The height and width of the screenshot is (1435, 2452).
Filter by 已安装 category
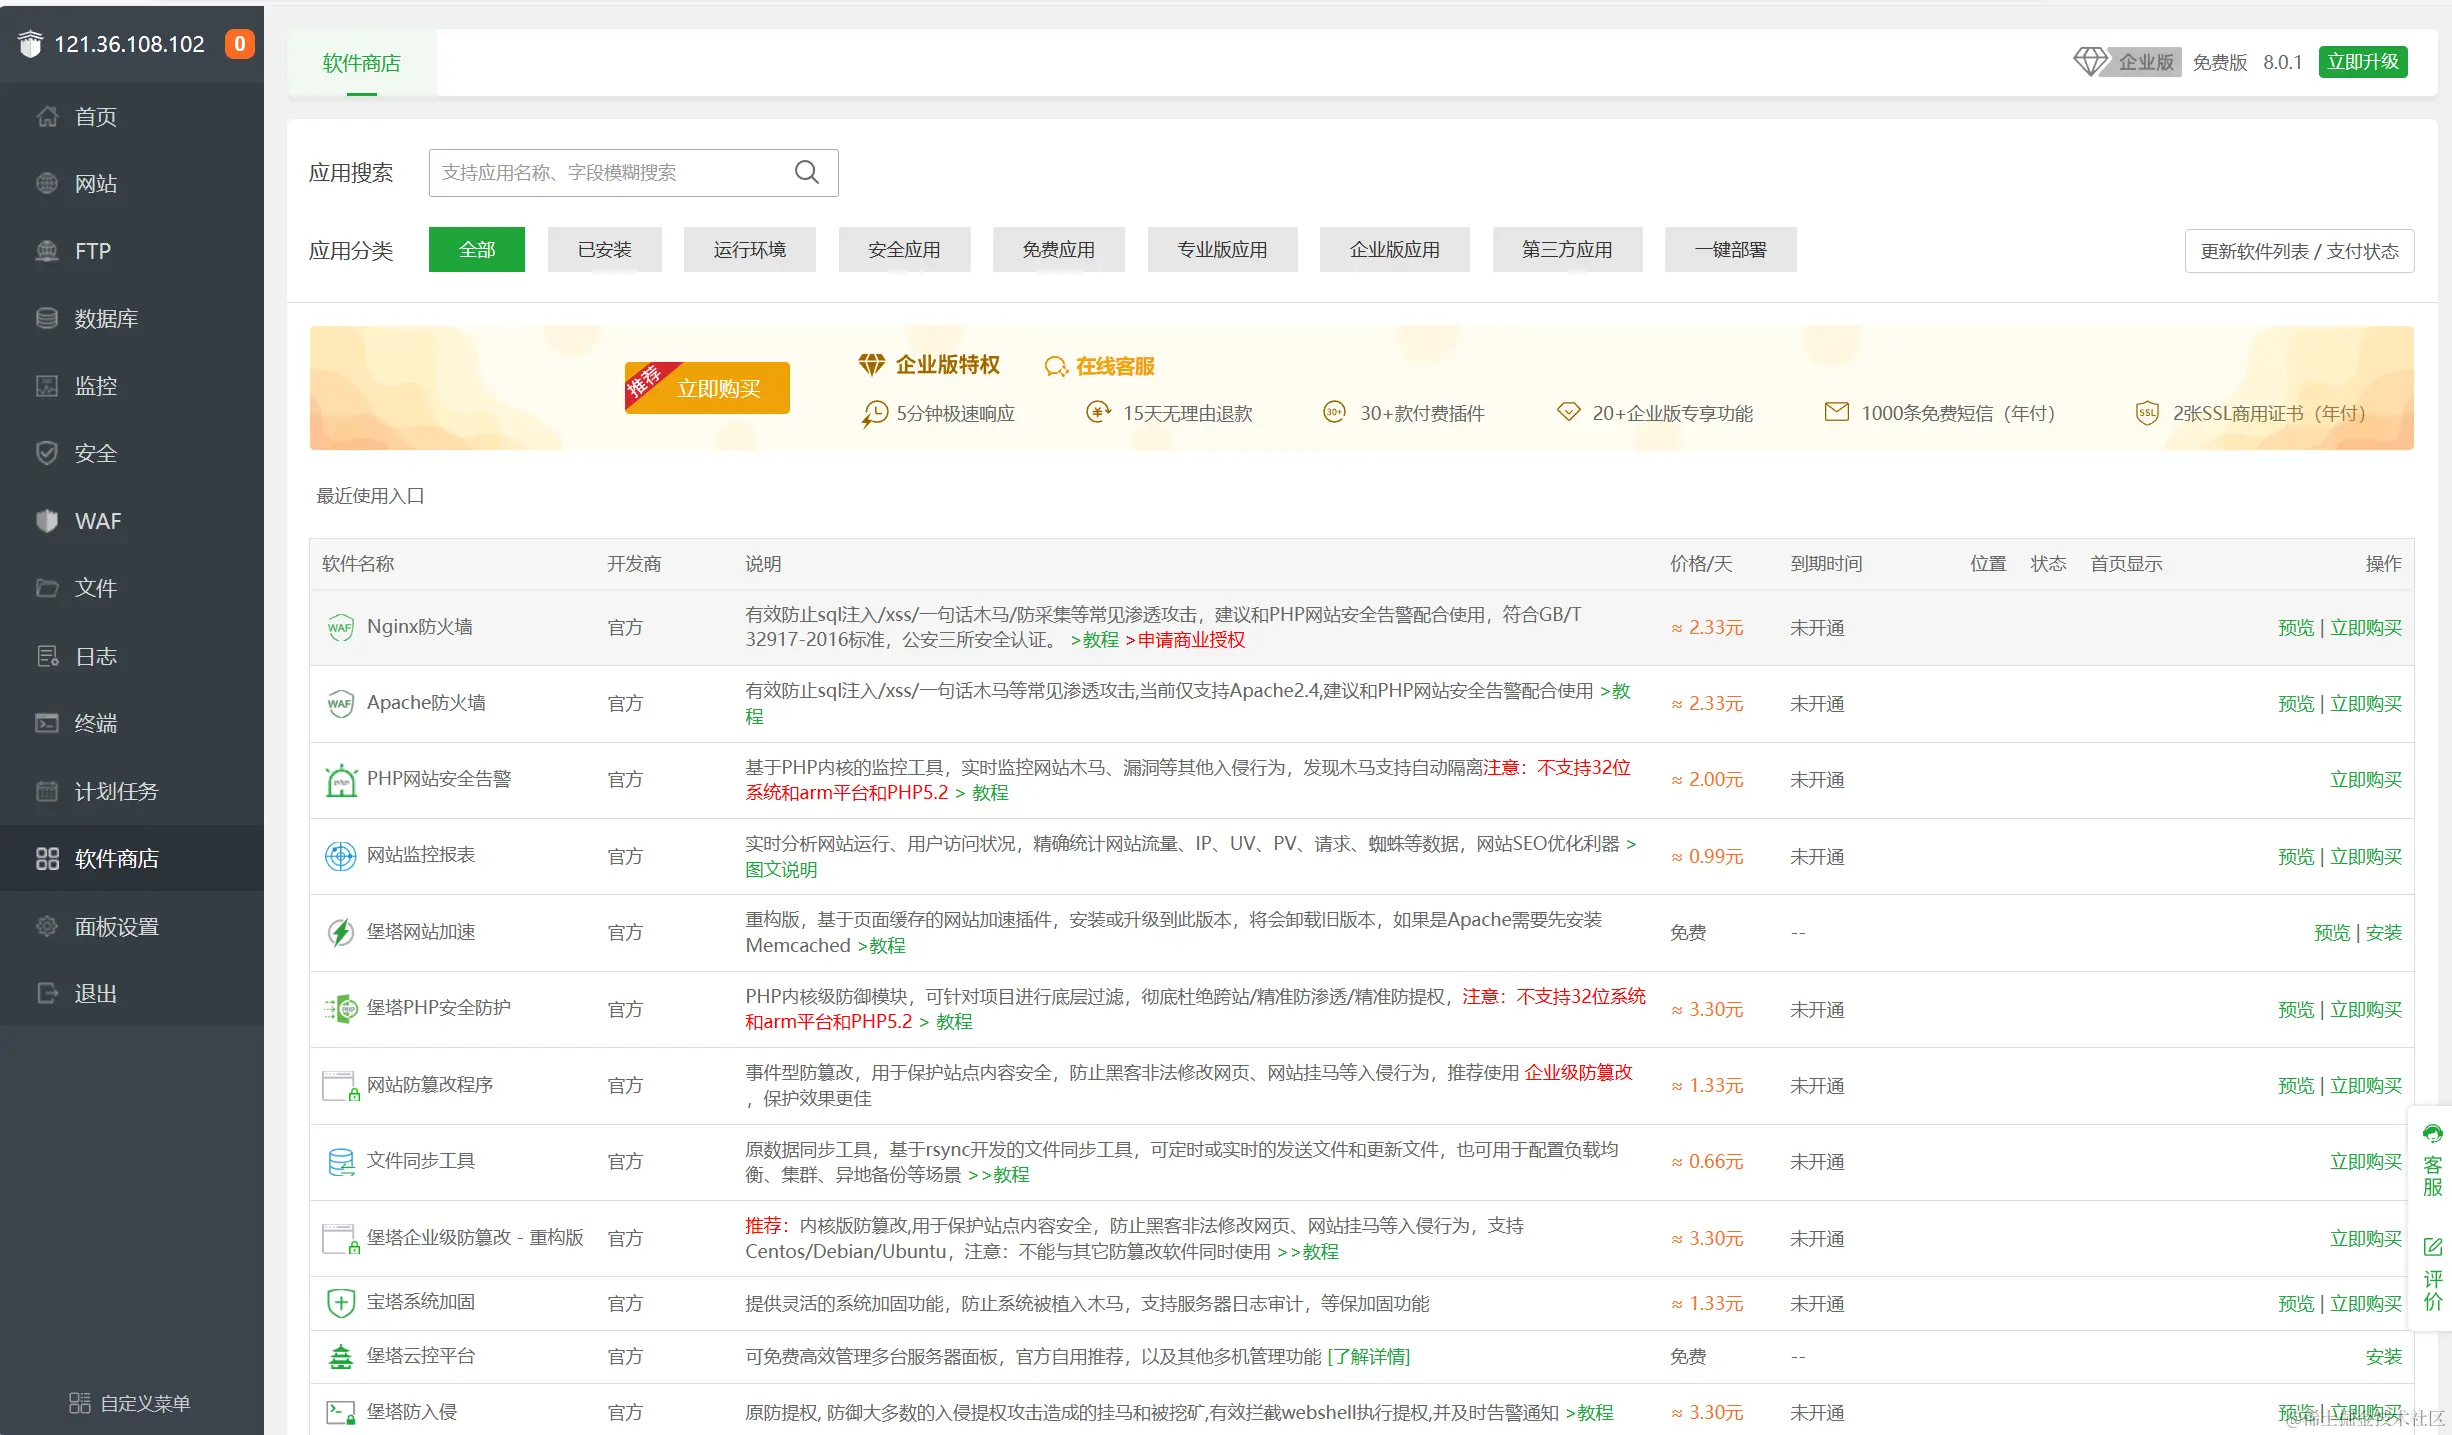point(604,249)
